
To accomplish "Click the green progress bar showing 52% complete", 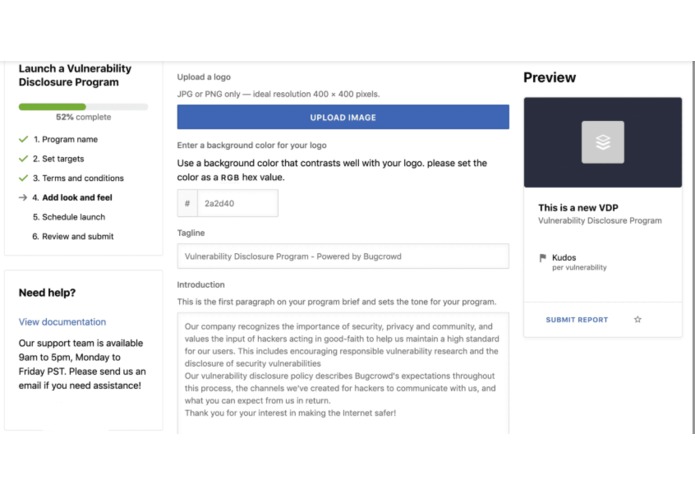I will tap(52, 107).
